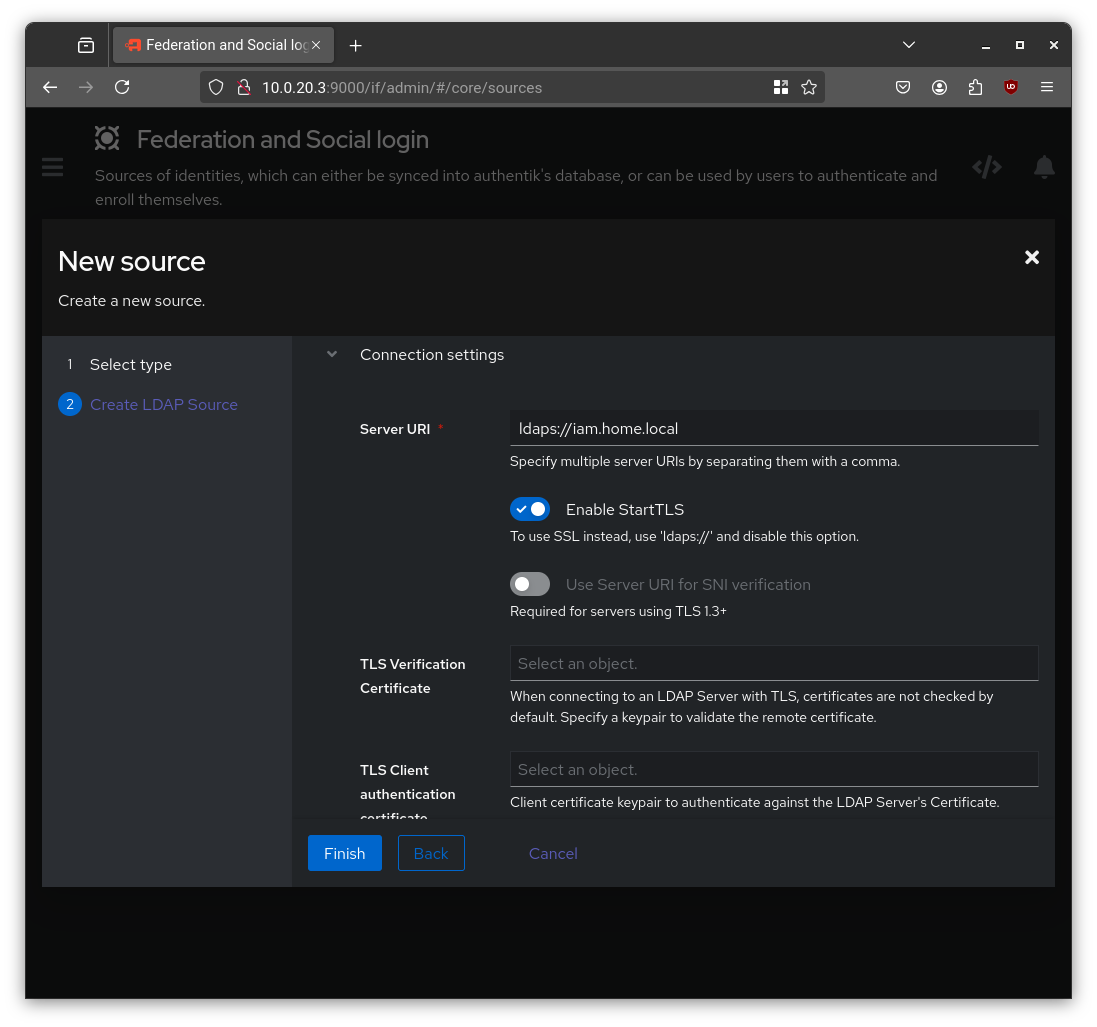This screenshot has width=1097, height=1027.
Task: Click the Finish button
Action: tap(345, 854)
